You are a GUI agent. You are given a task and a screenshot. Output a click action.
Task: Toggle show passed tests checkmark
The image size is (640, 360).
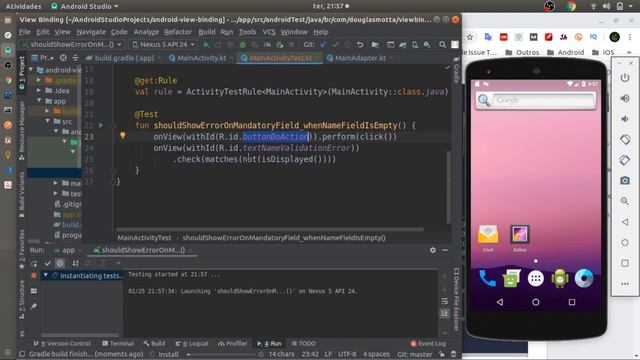(47, 263)
